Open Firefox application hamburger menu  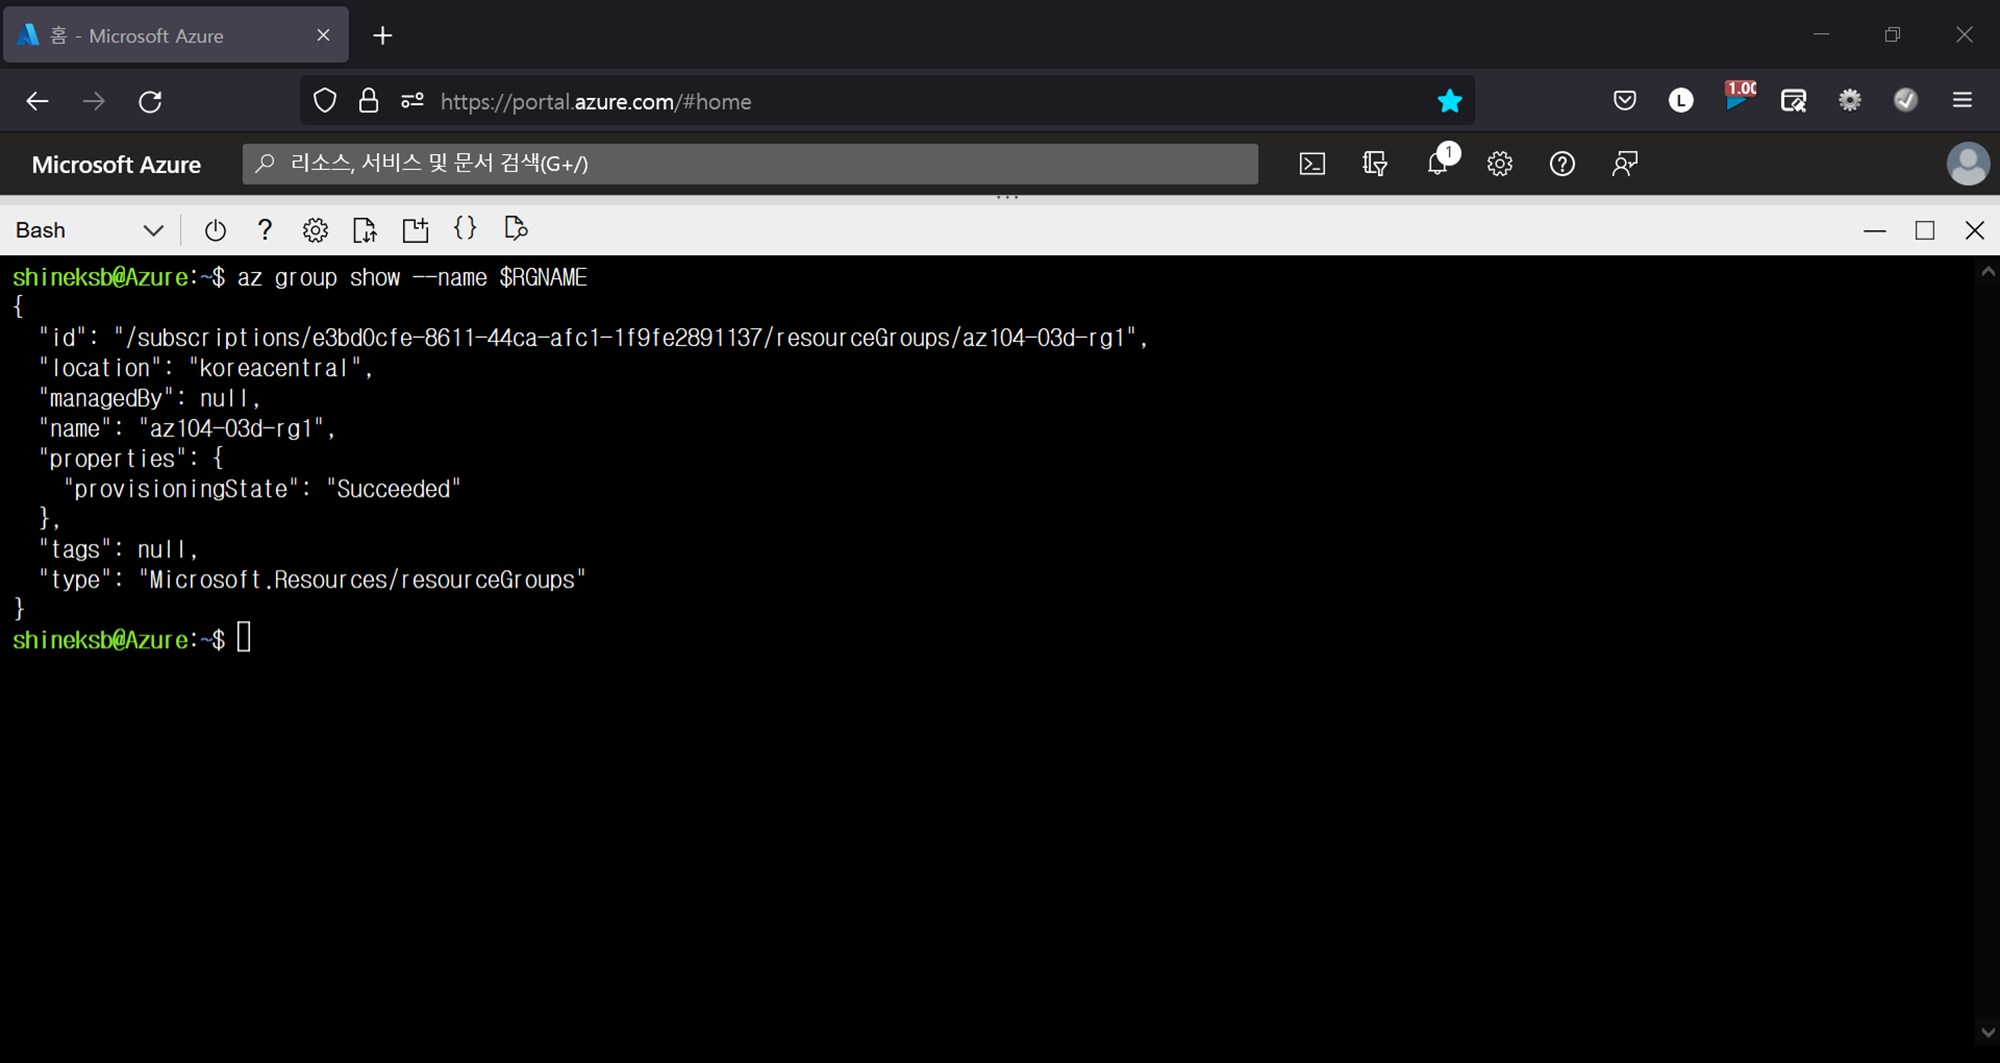coord(1962,101)
